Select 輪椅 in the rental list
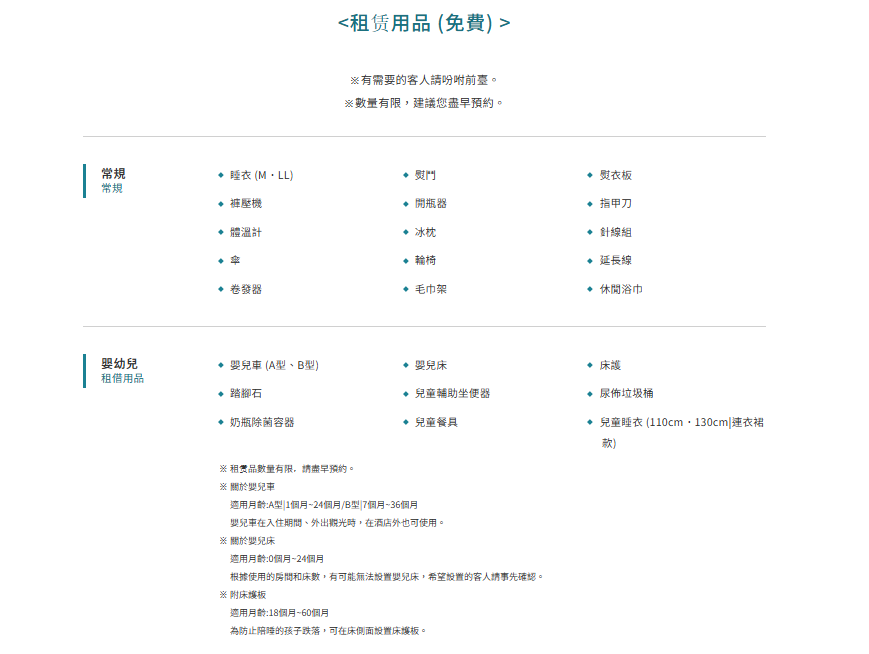 click(425, 260)
